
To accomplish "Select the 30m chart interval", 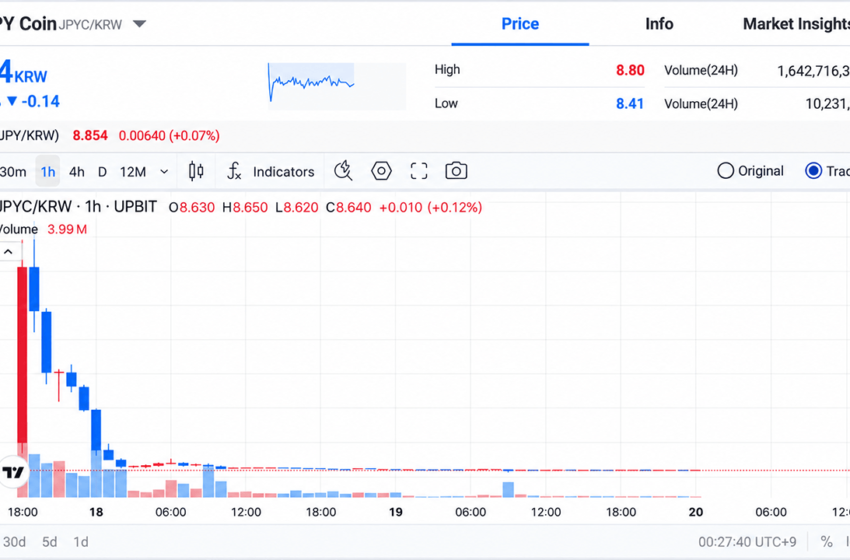I will pyautogui.click(x=13, y=172).
